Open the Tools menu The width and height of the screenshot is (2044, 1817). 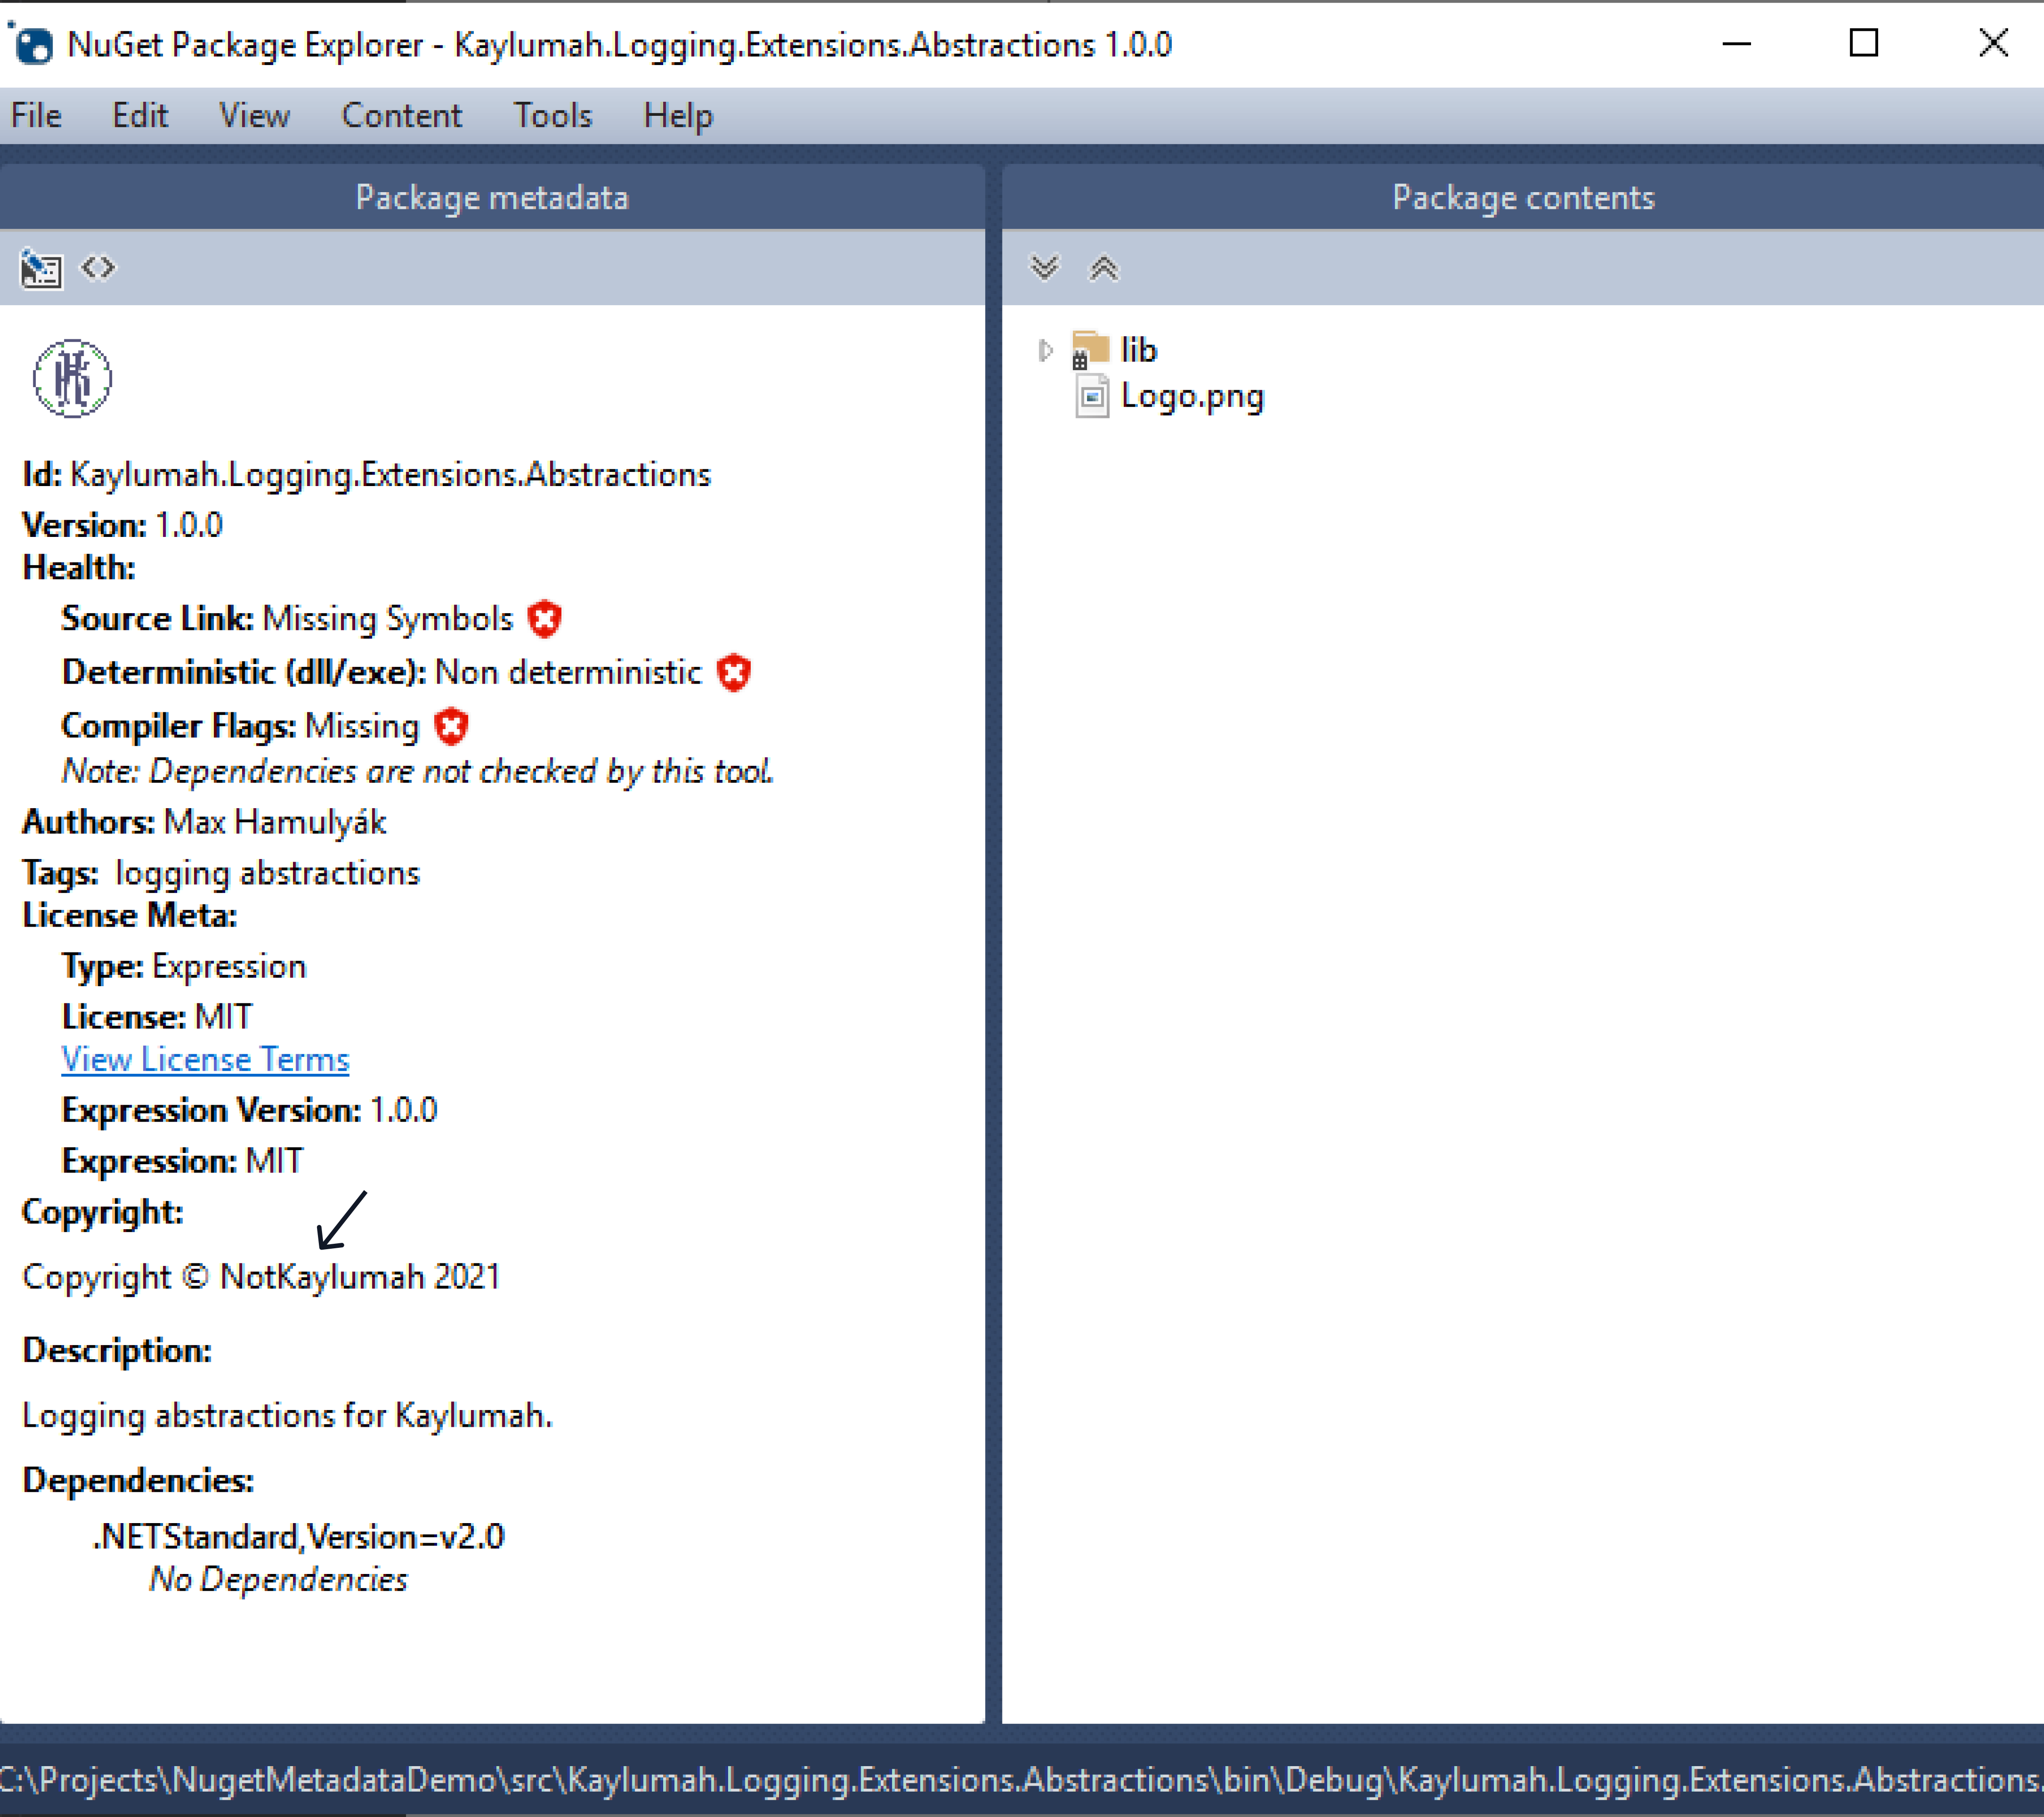553,116
